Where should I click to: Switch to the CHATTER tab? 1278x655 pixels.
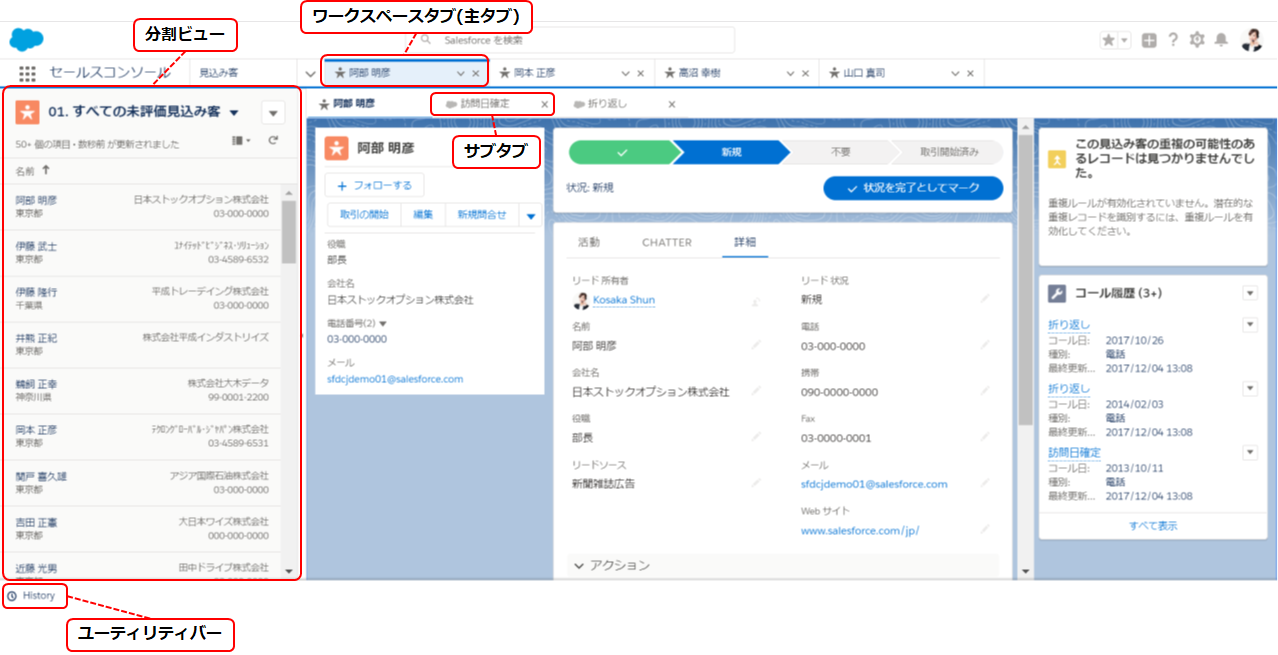666,241
